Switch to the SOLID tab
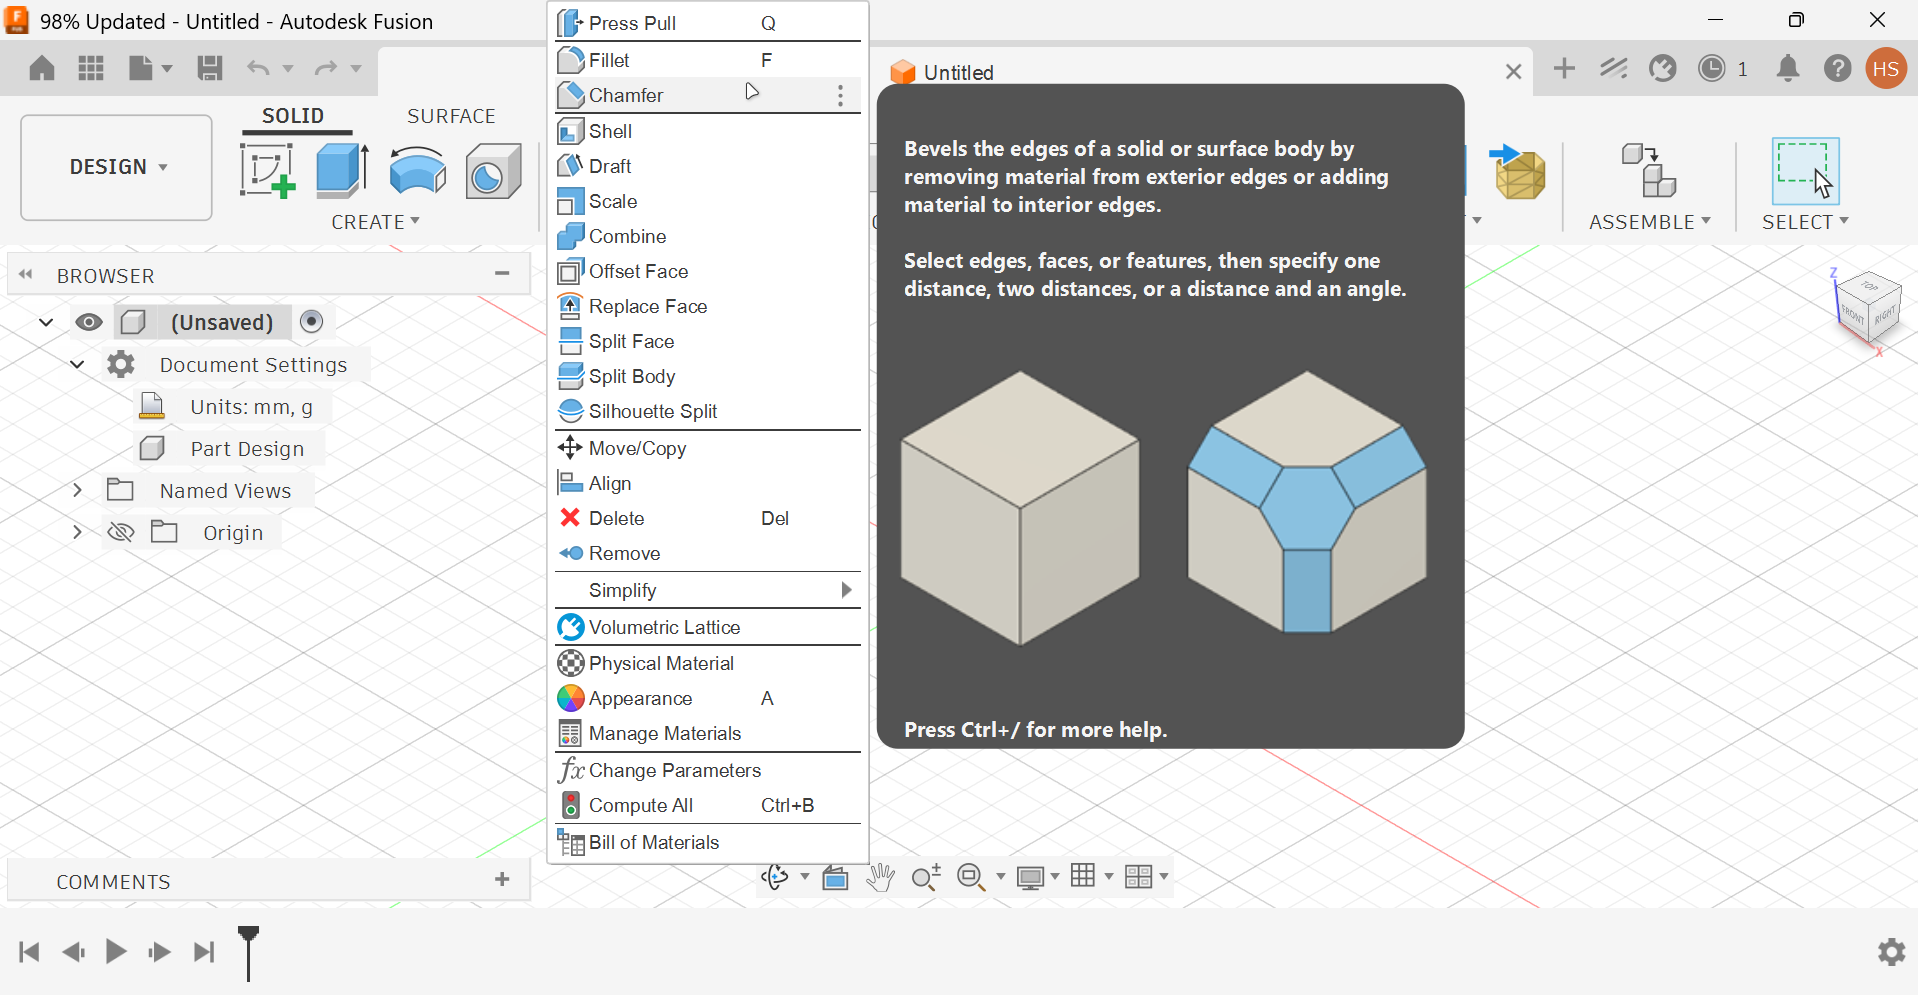 [x=293, y=116]
